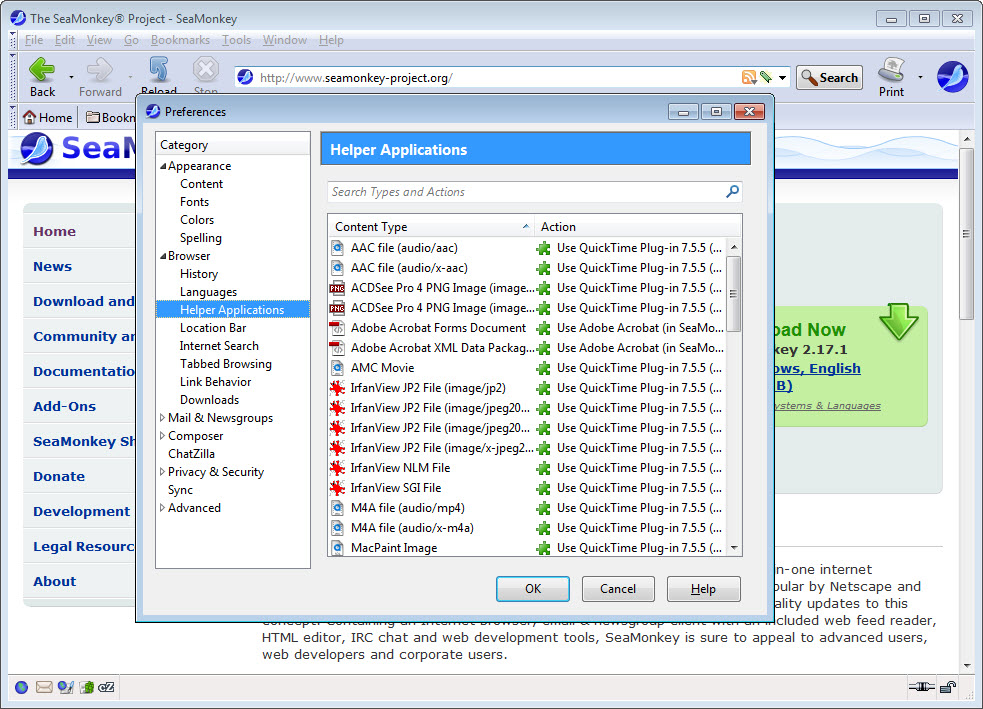Click the webpage scrollbar down arrow

(x=967, y=666)
